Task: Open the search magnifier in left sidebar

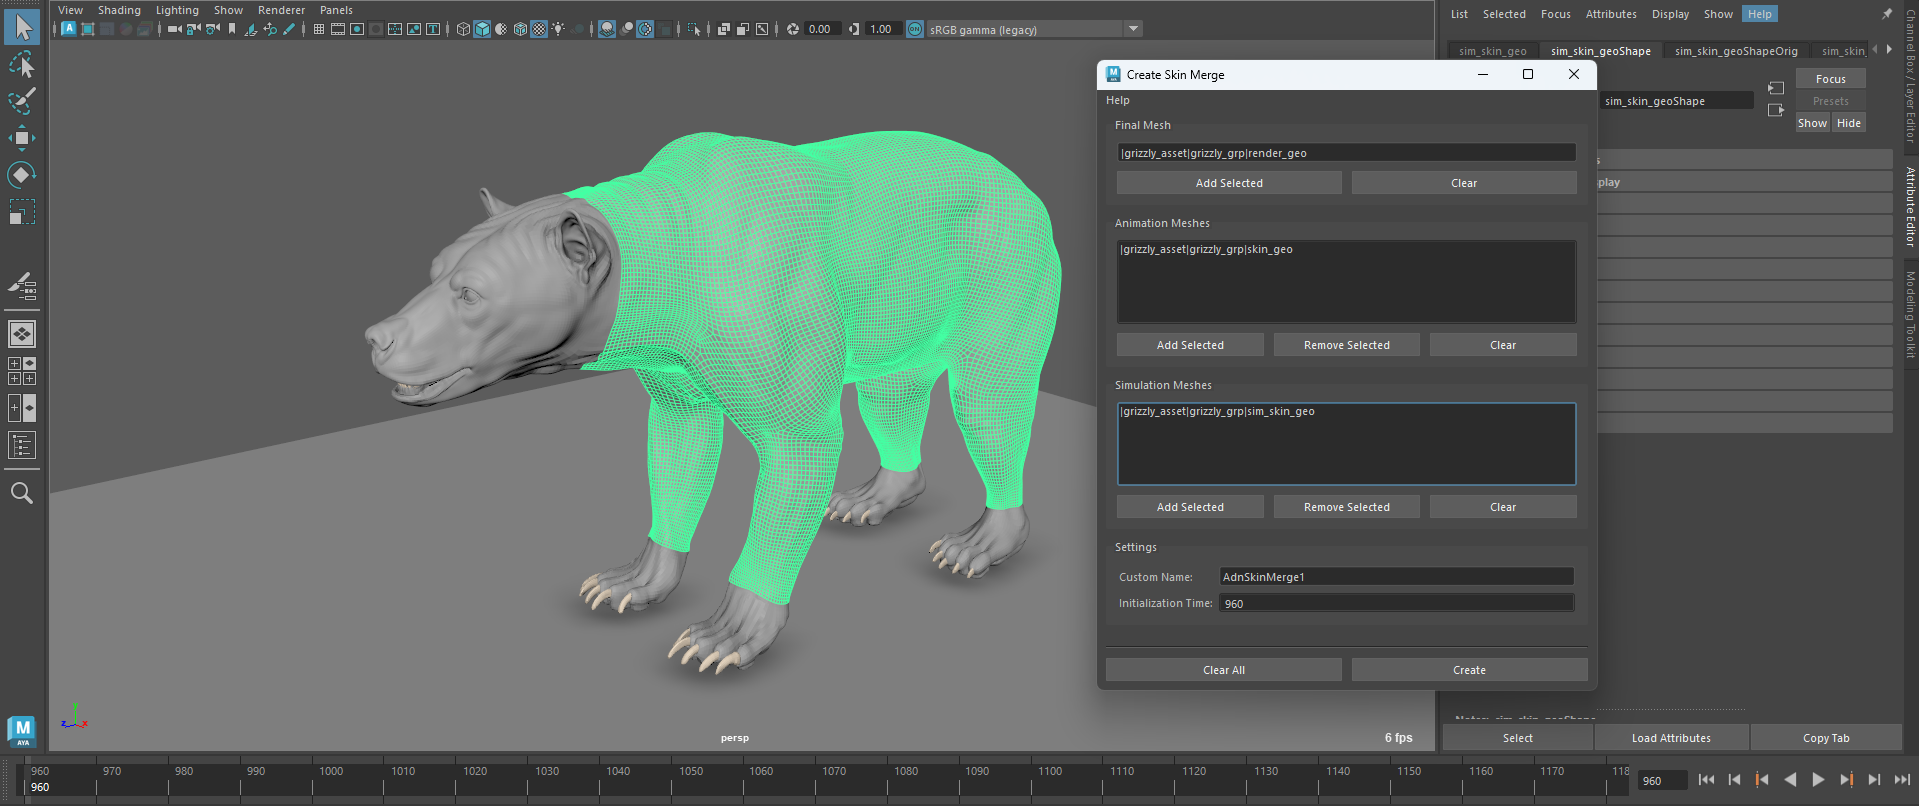Action: click(21, 493)
